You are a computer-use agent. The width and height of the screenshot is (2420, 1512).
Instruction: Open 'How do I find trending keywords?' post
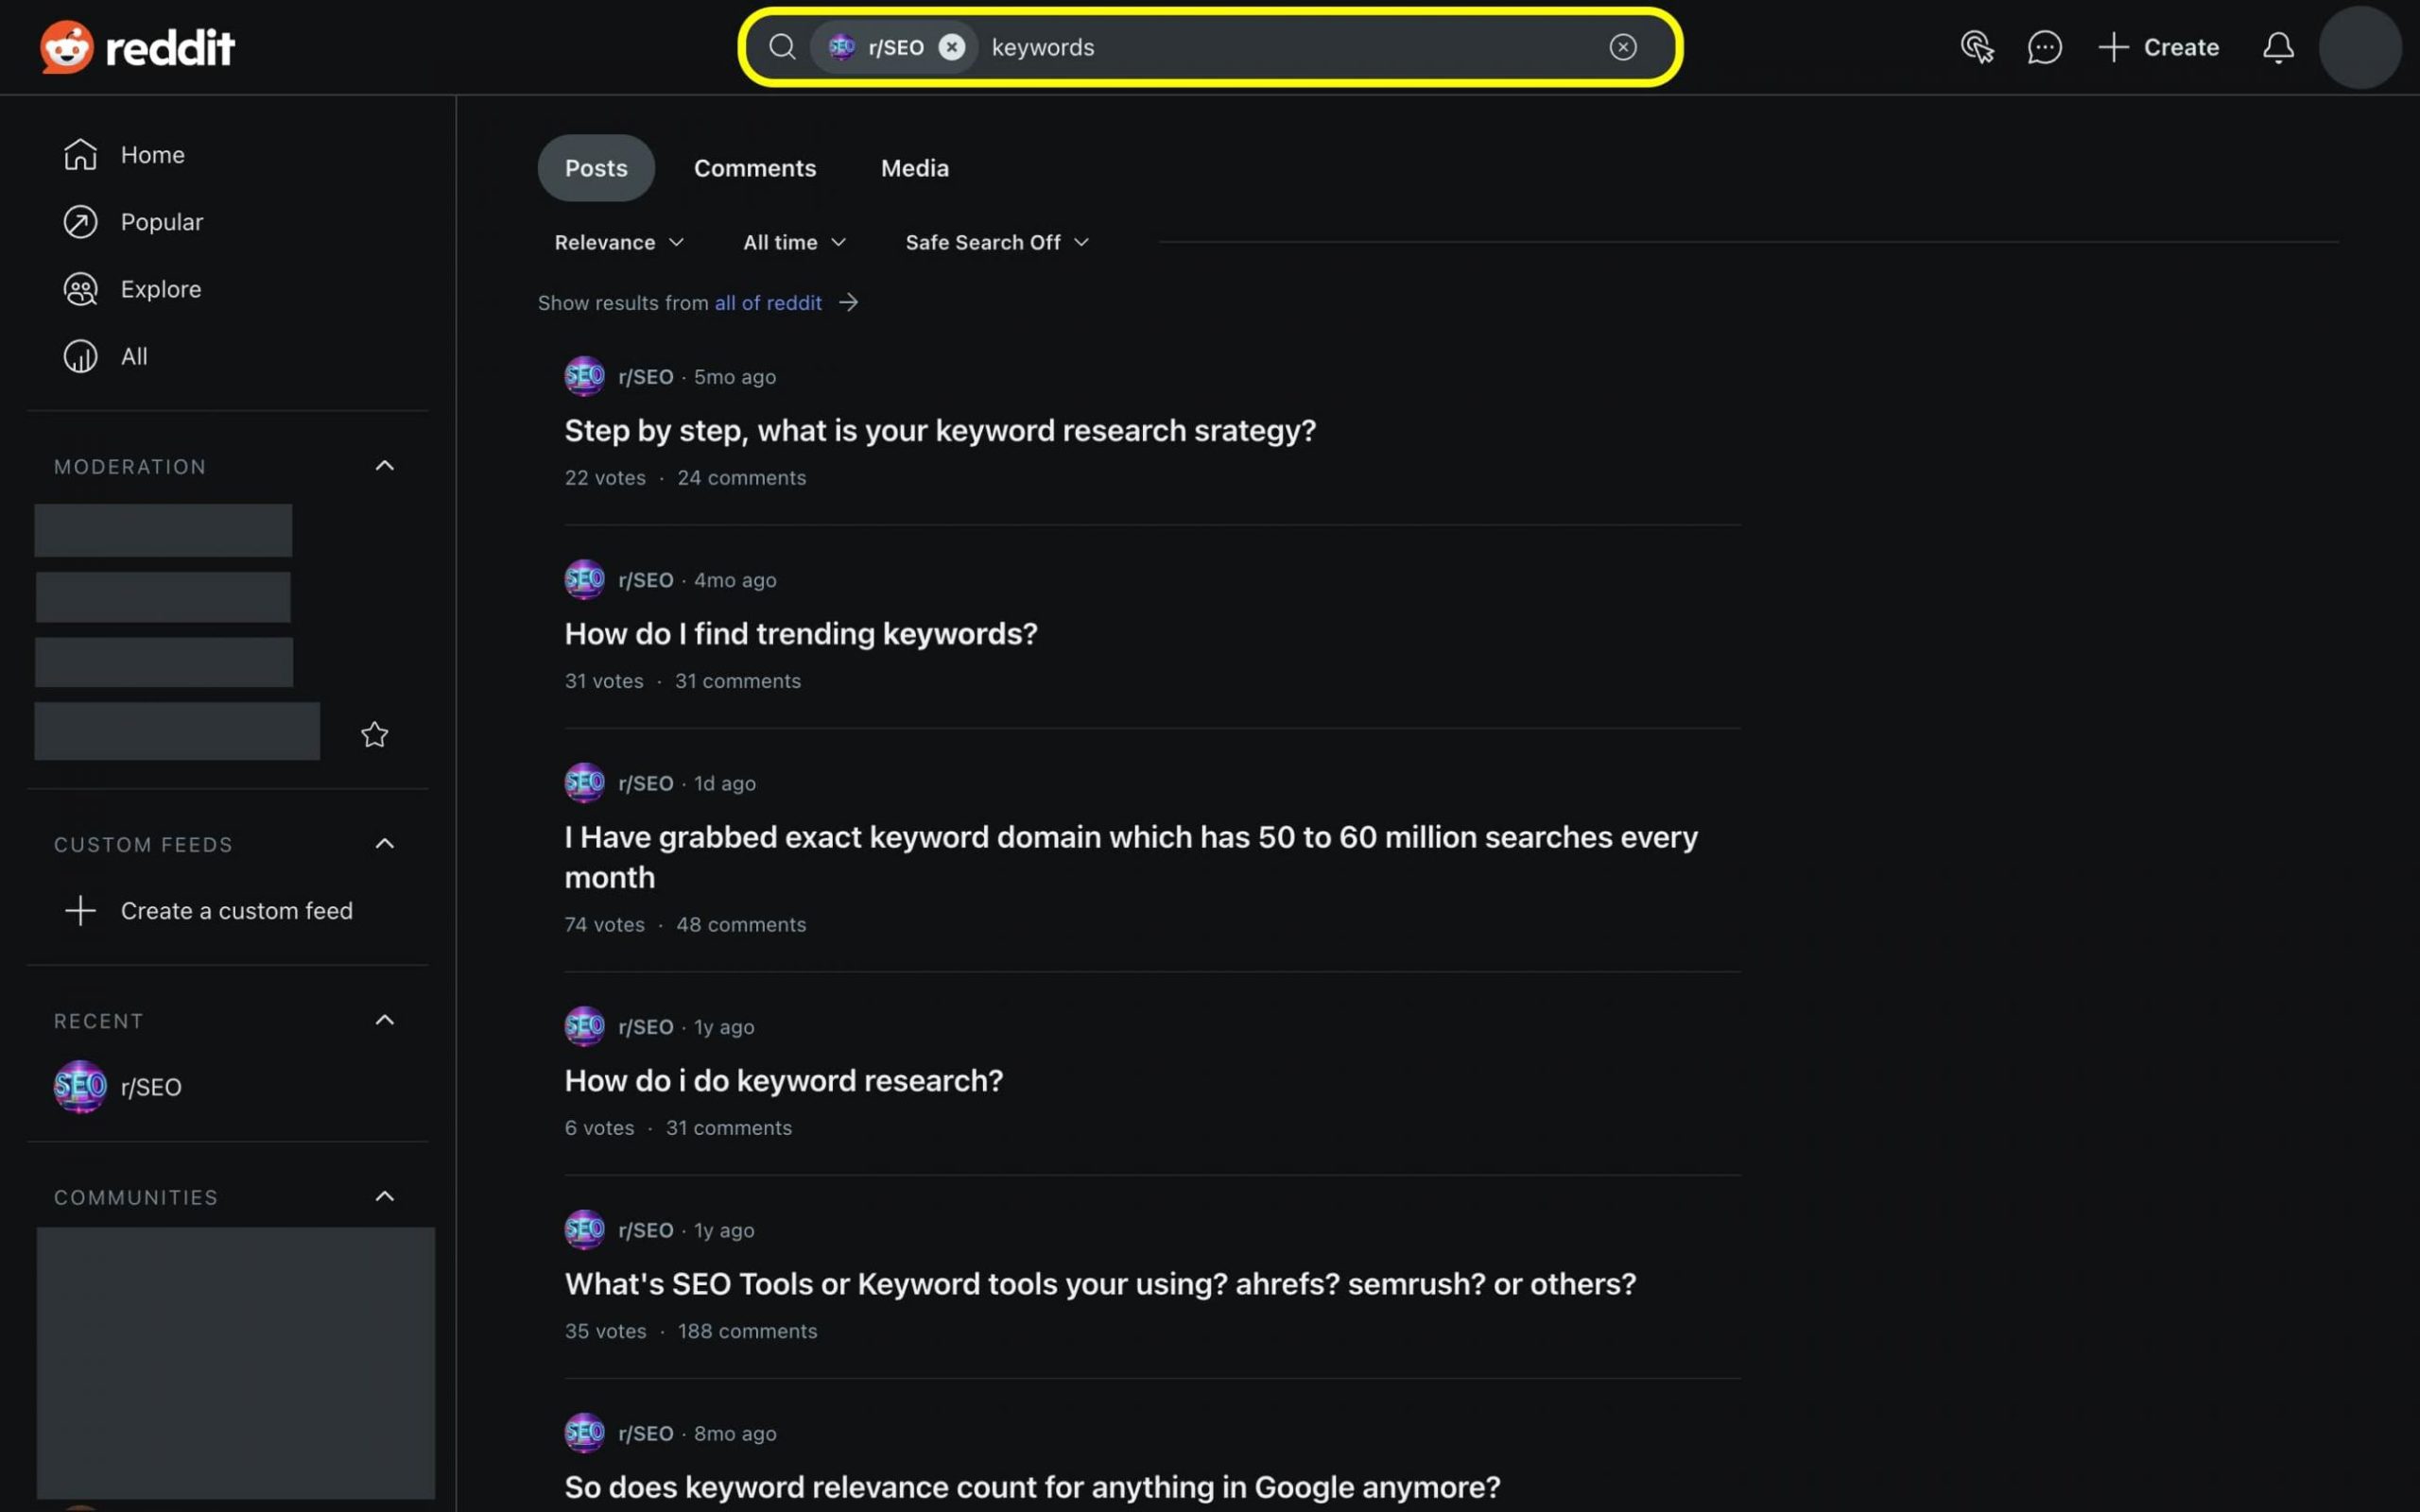coord(801,634)
